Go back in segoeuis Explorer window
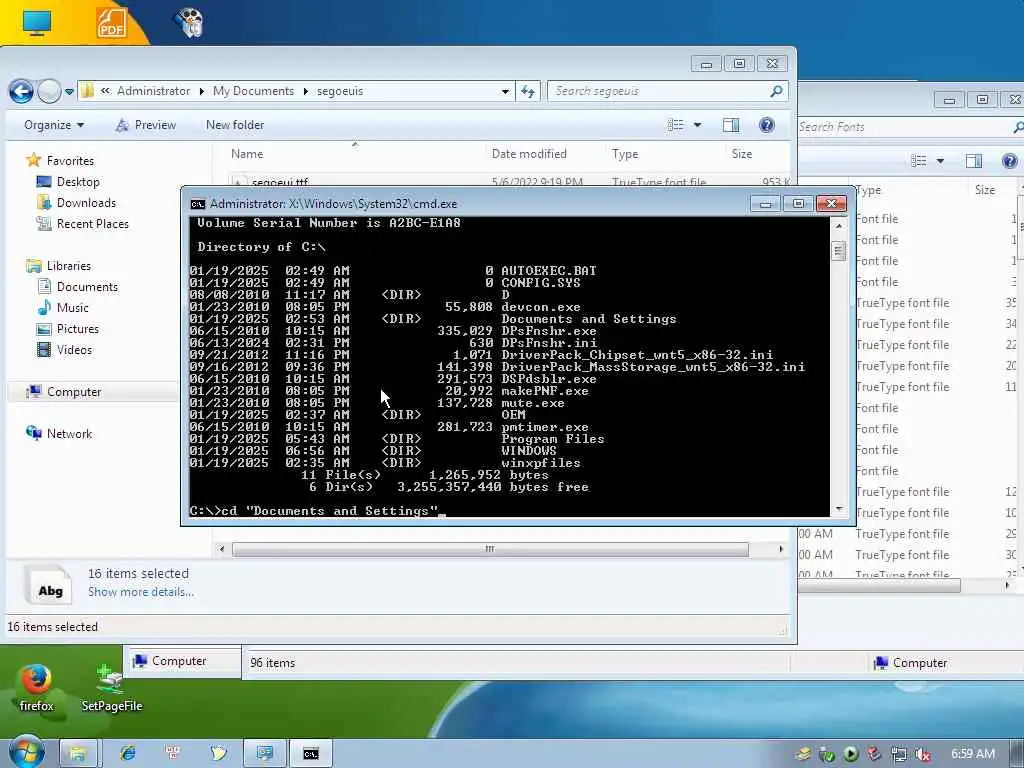This screenshot has width=1024, height=768. click(x=21, y=91)
